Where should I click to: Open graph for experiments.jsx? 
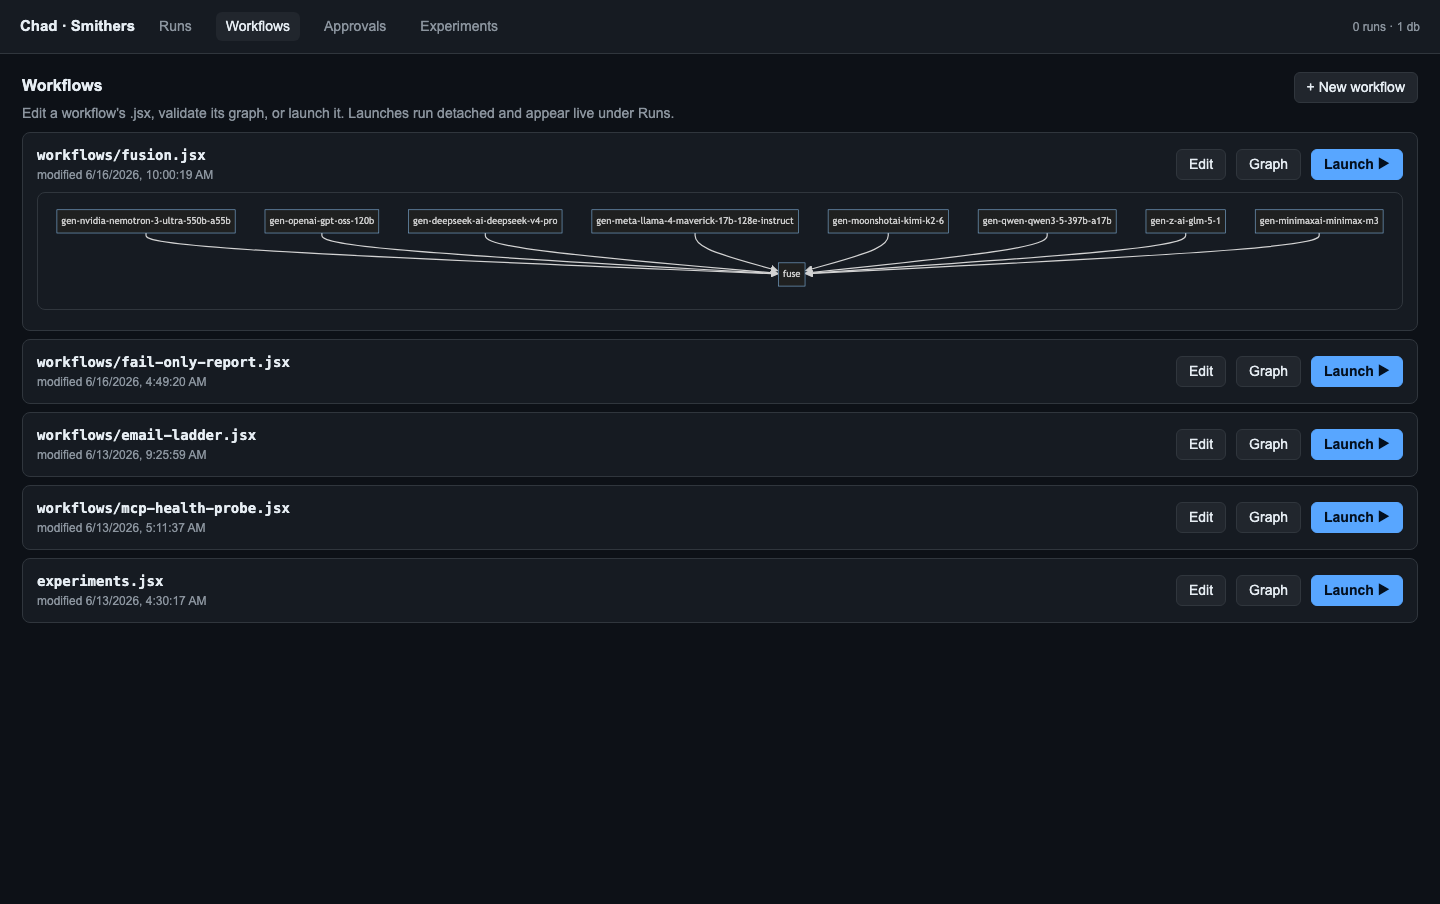[1268, 590]
